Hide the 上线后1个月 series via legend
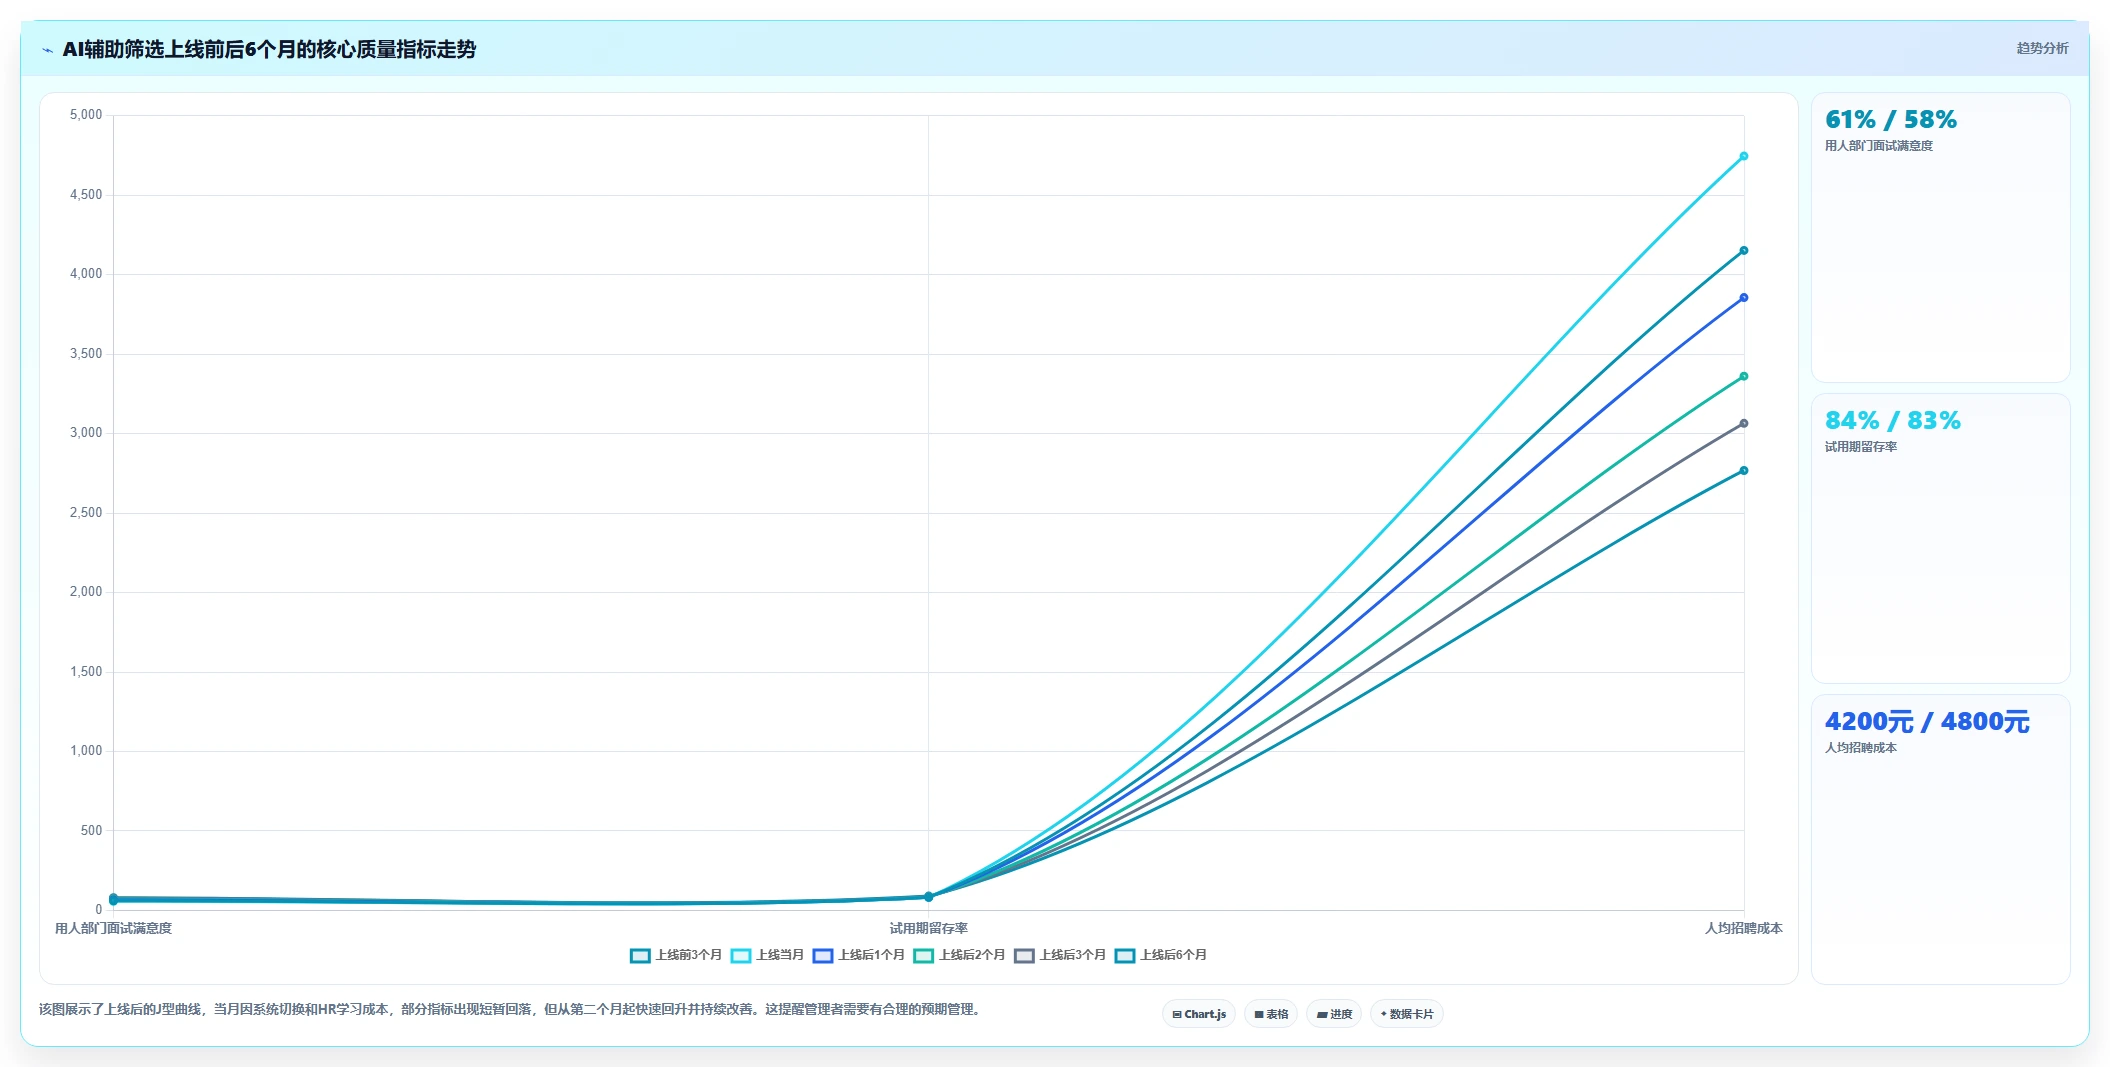This screenshot has height=1067, width=2110. [x=859, y=955]
